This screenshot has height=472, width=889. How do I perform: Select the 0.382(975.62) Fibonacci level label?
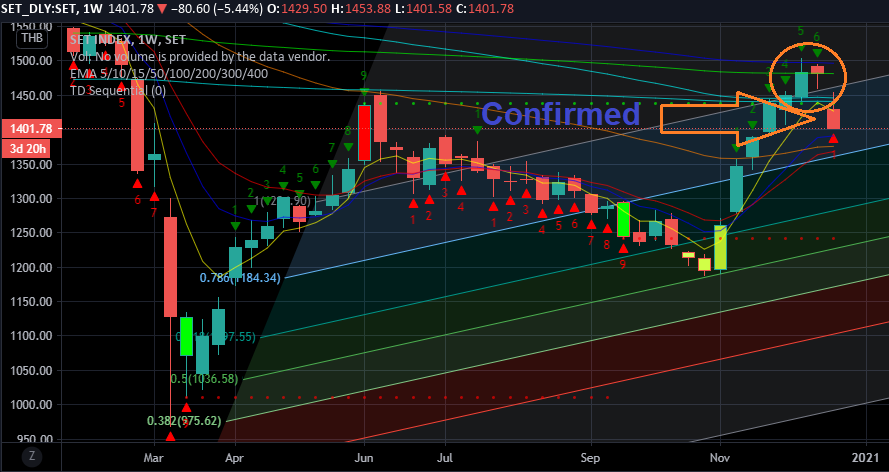(x=184, y=421)
